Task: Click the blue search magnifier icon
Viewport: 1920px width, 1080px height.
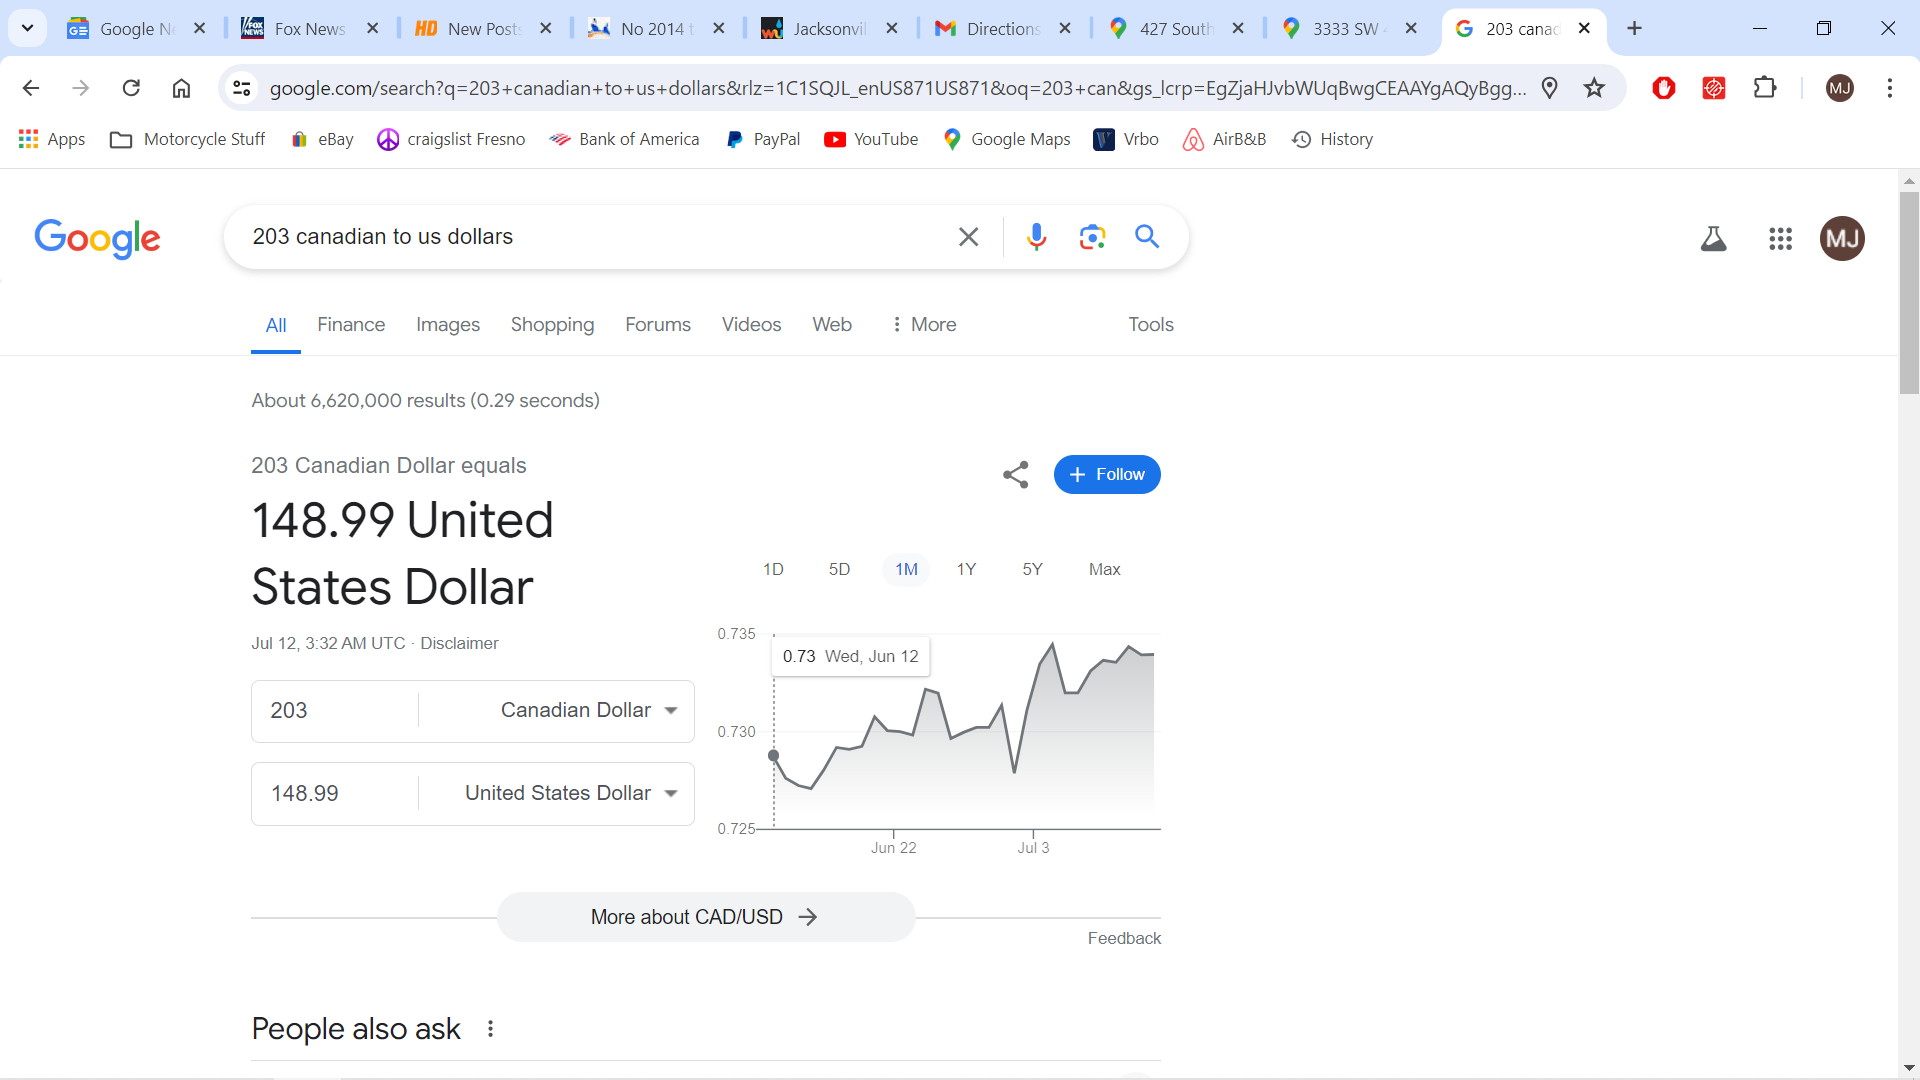Action: click(1147, 237)
